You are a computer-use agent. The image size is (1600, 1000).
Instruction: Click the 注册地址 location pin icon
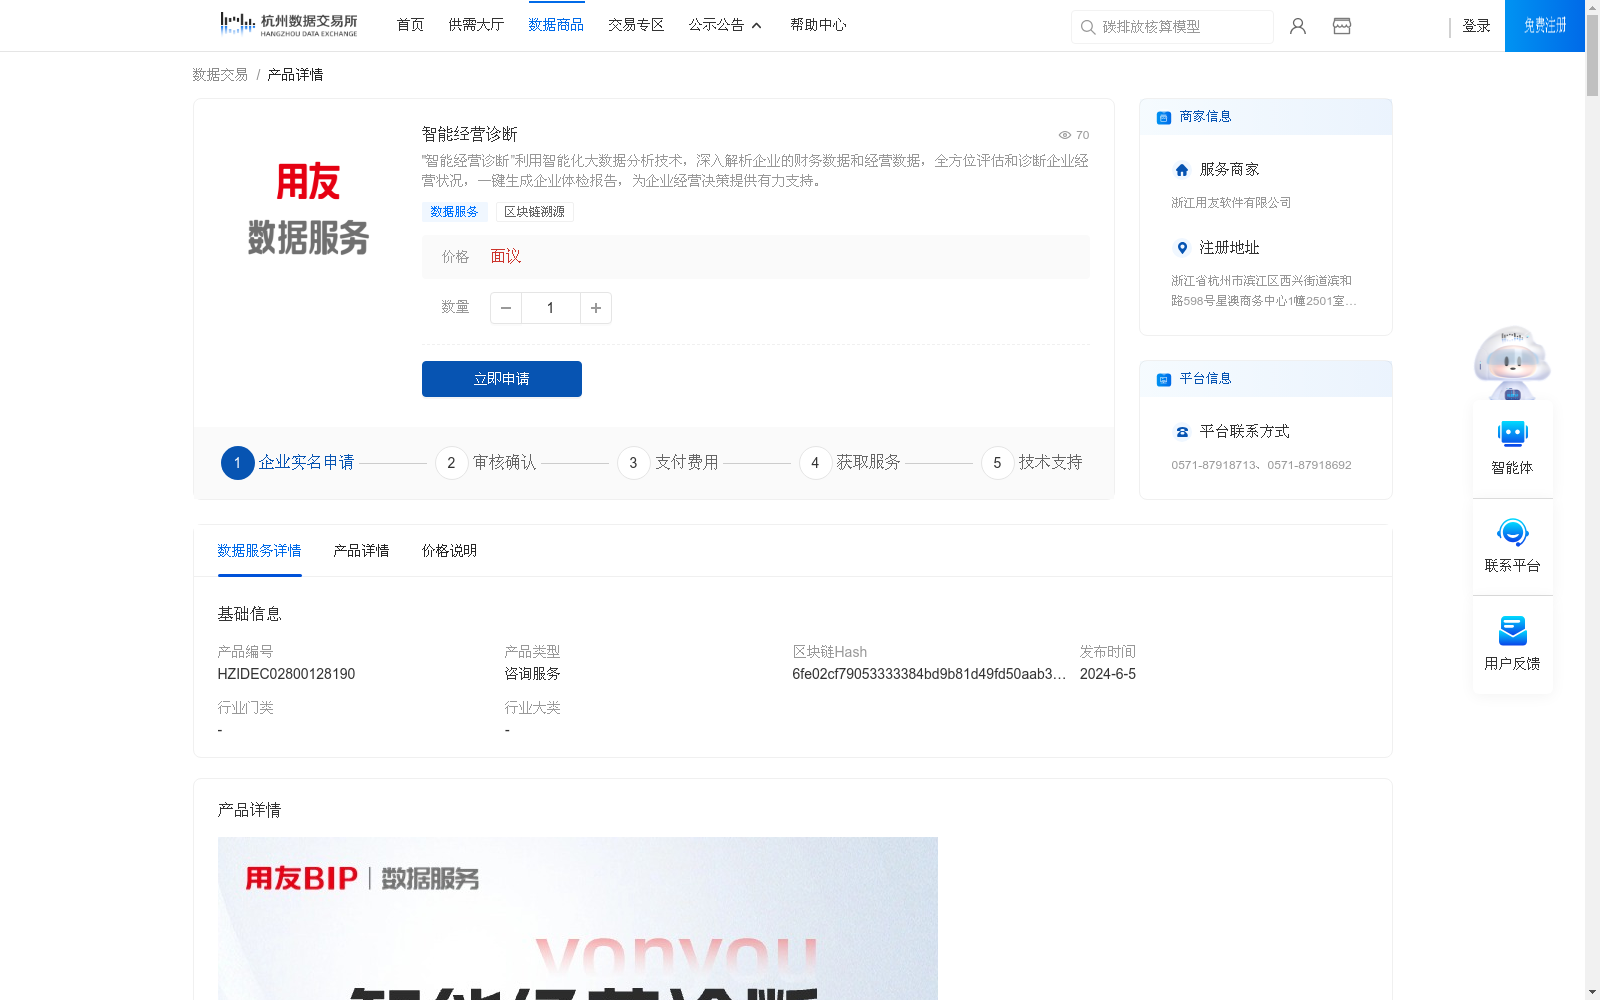click(x=1182, y=248)
